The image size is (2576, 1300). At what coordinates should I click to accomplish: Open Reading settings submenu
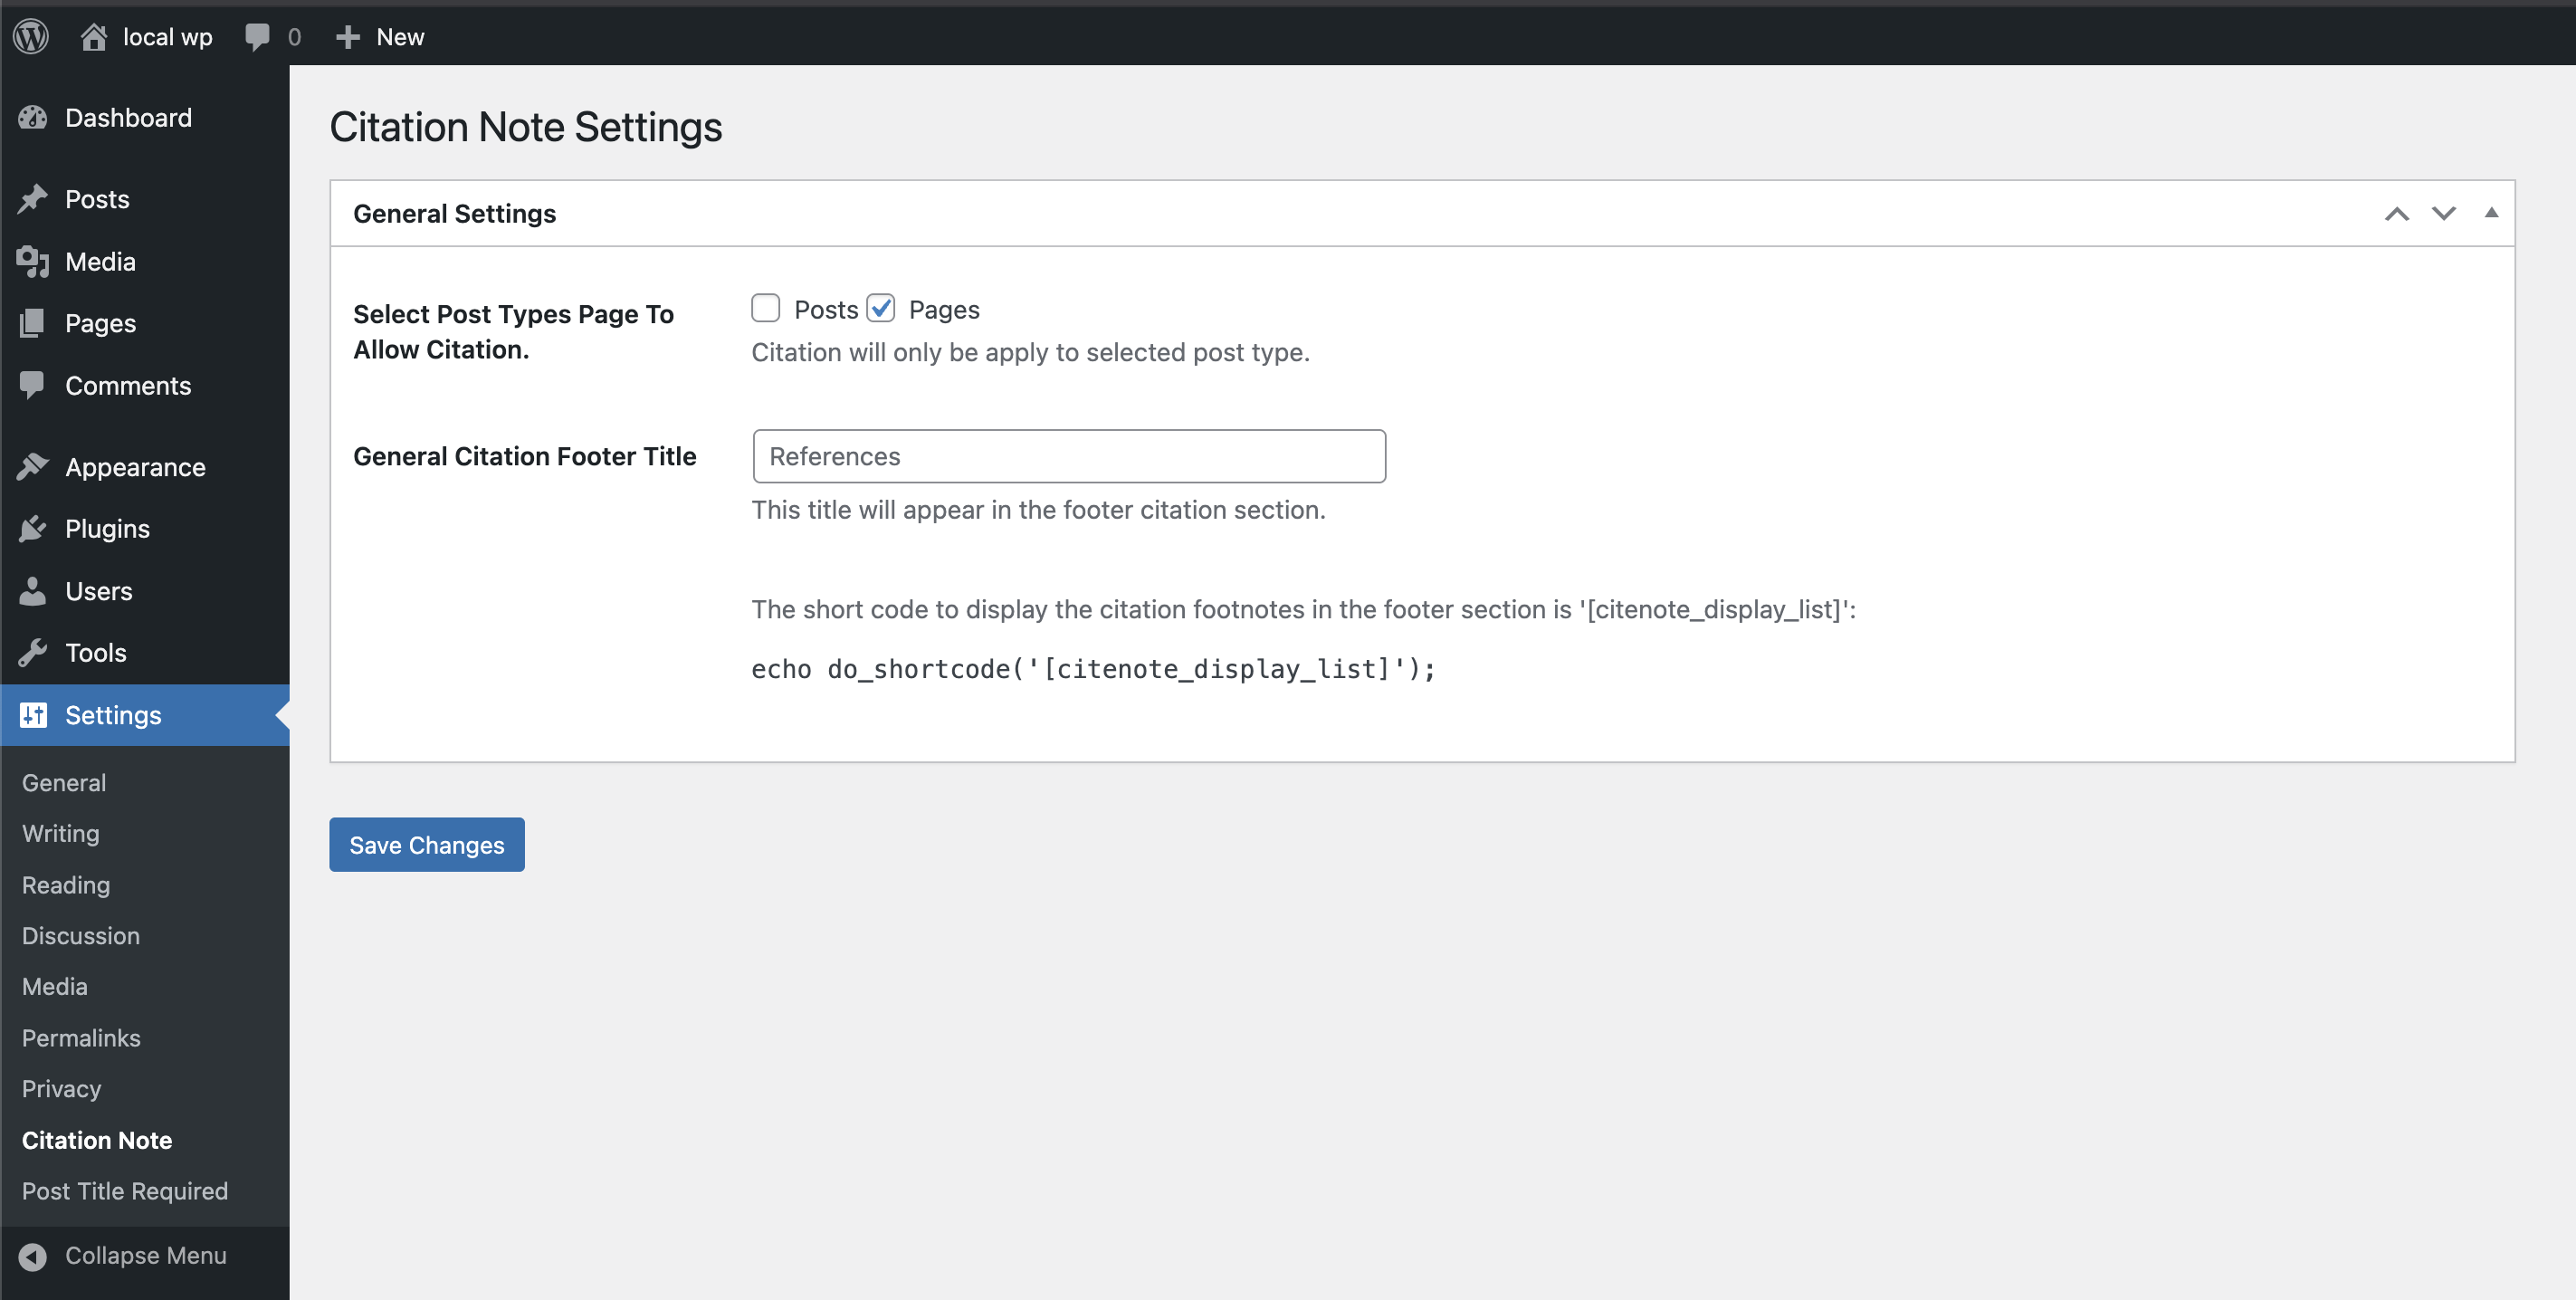66,885
